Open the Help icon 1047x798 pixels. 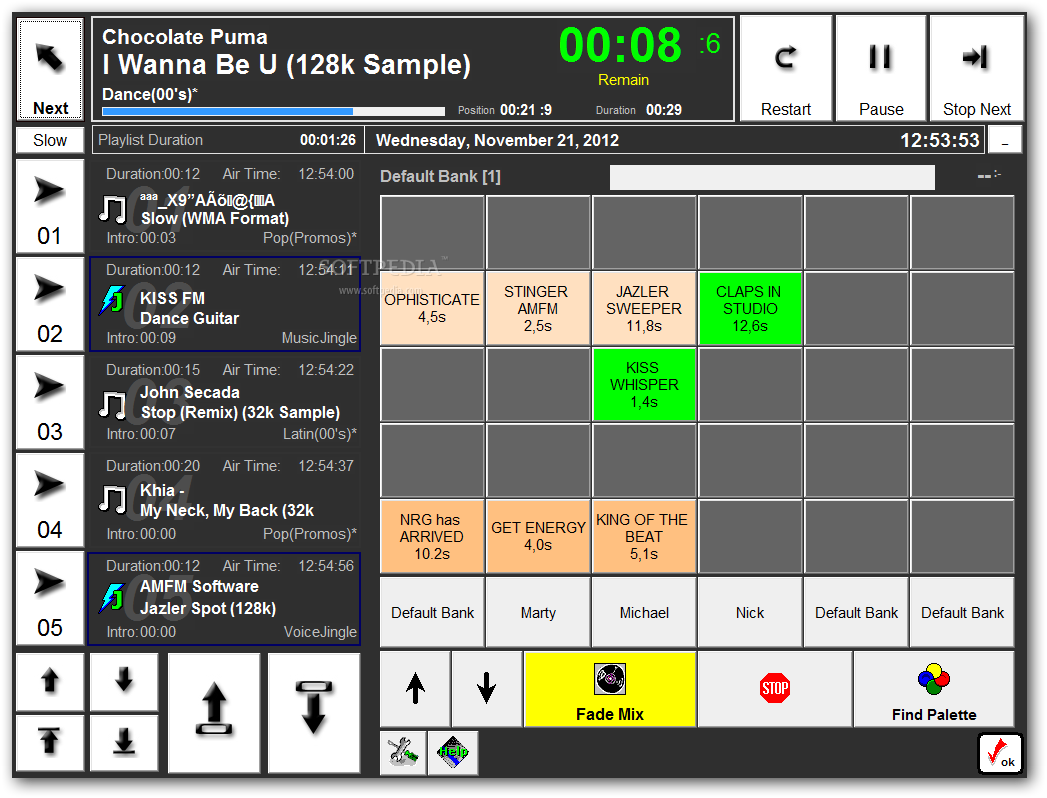[x=453, y=753]
